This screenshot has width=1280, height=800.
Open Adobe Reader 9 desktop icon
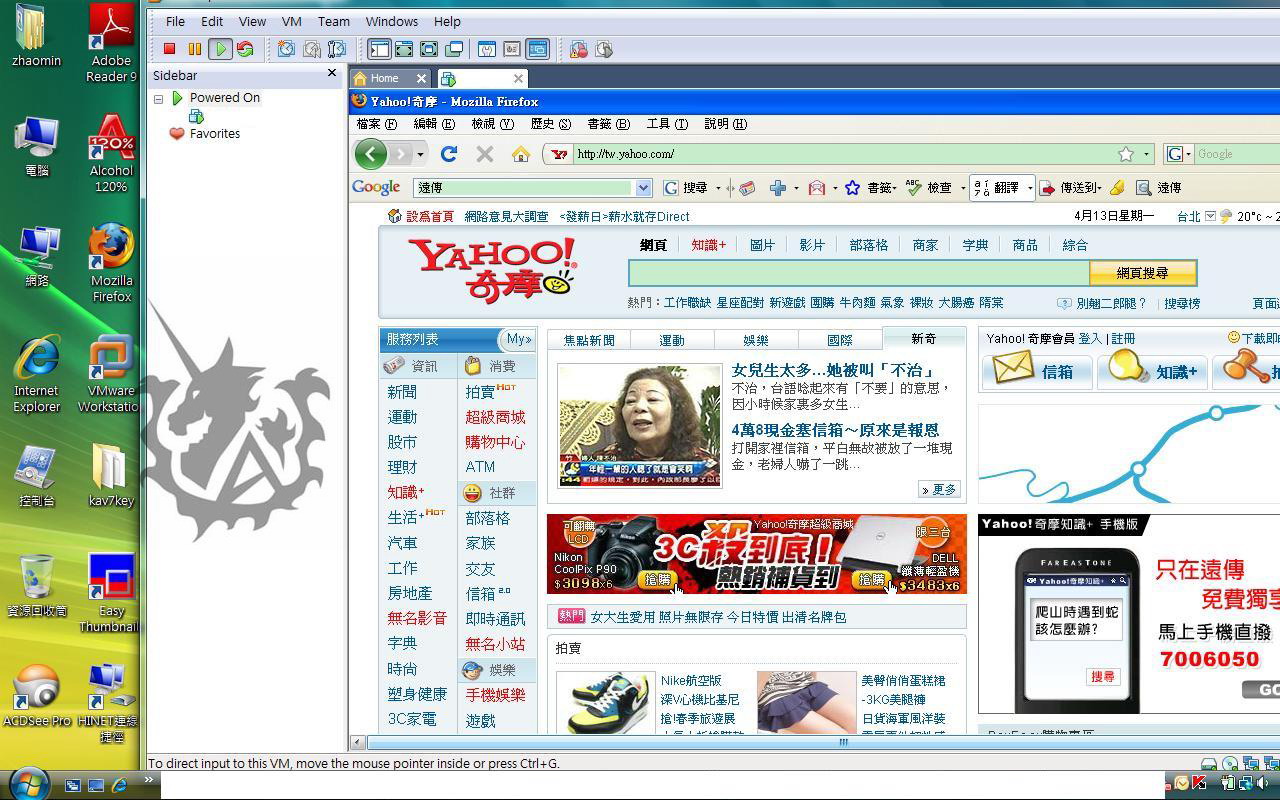tap(111, 42)
